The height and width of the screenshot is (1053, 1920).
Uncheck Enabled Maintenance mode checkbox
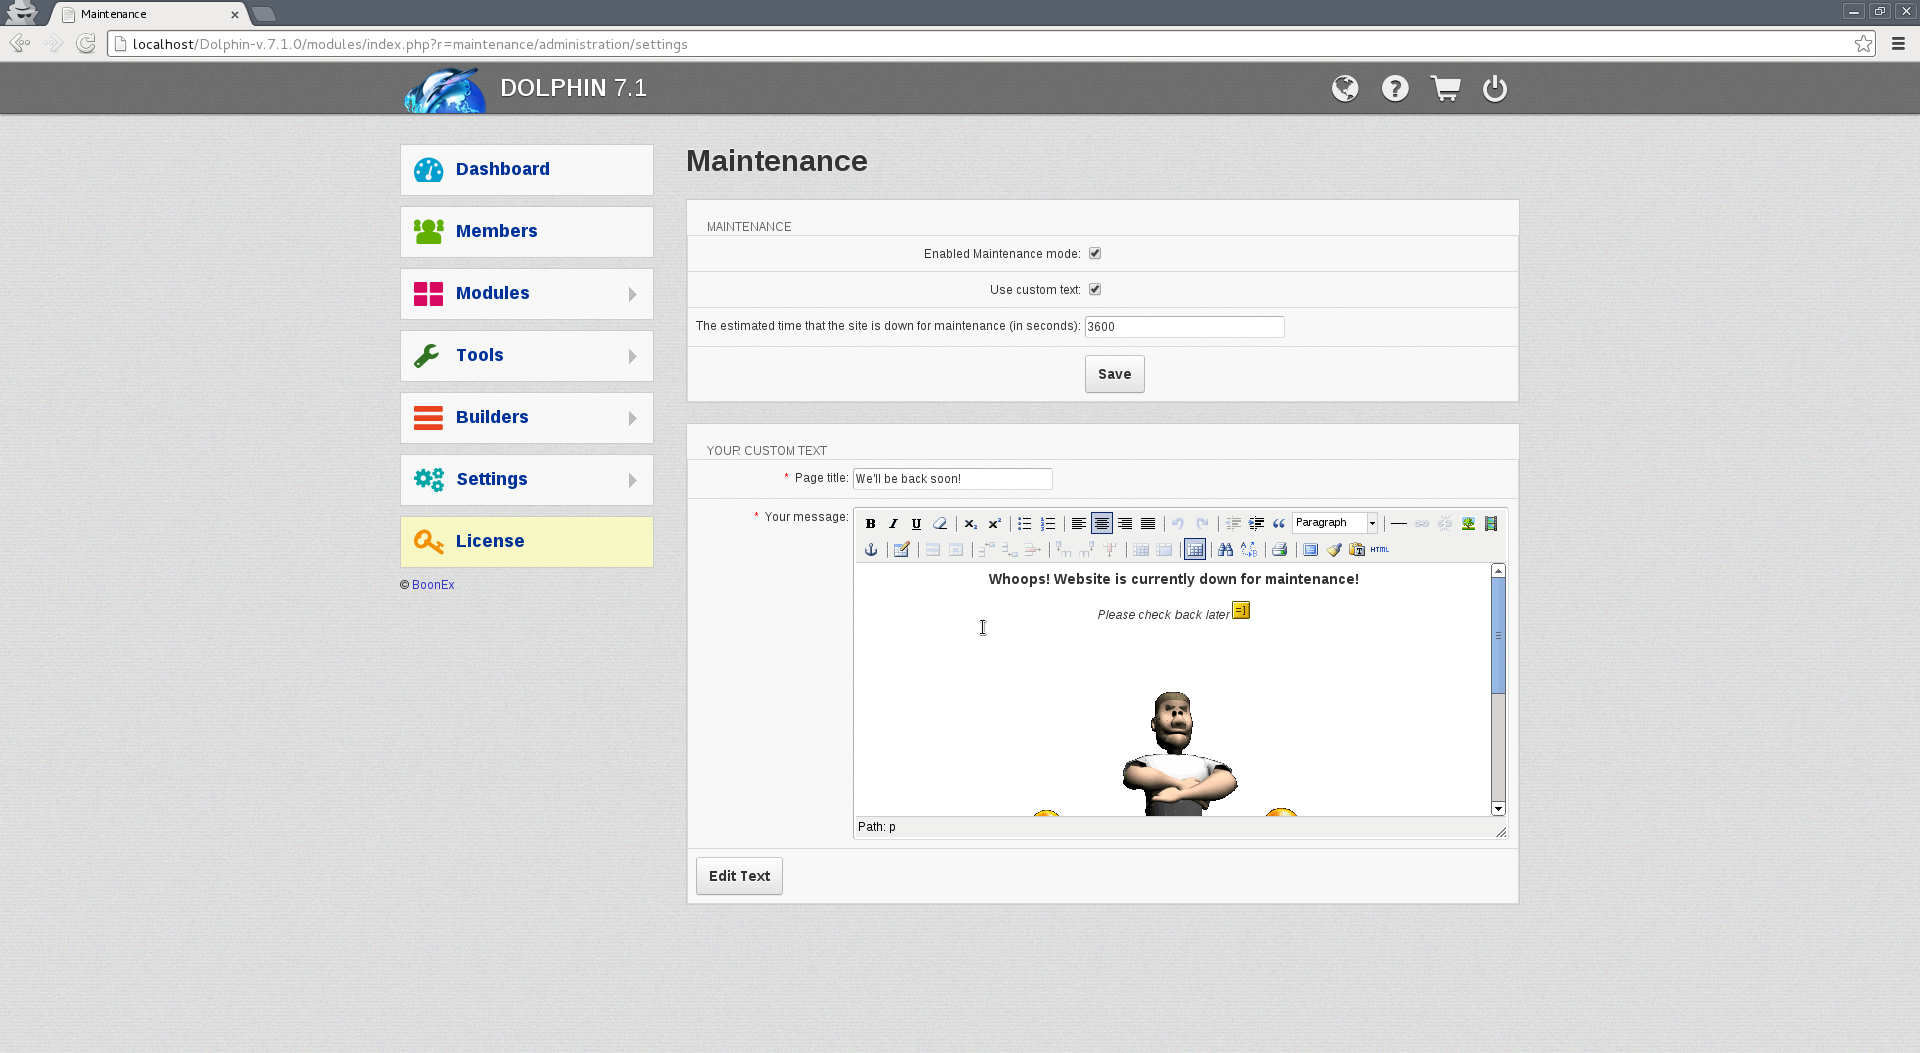coord(1095,254)
